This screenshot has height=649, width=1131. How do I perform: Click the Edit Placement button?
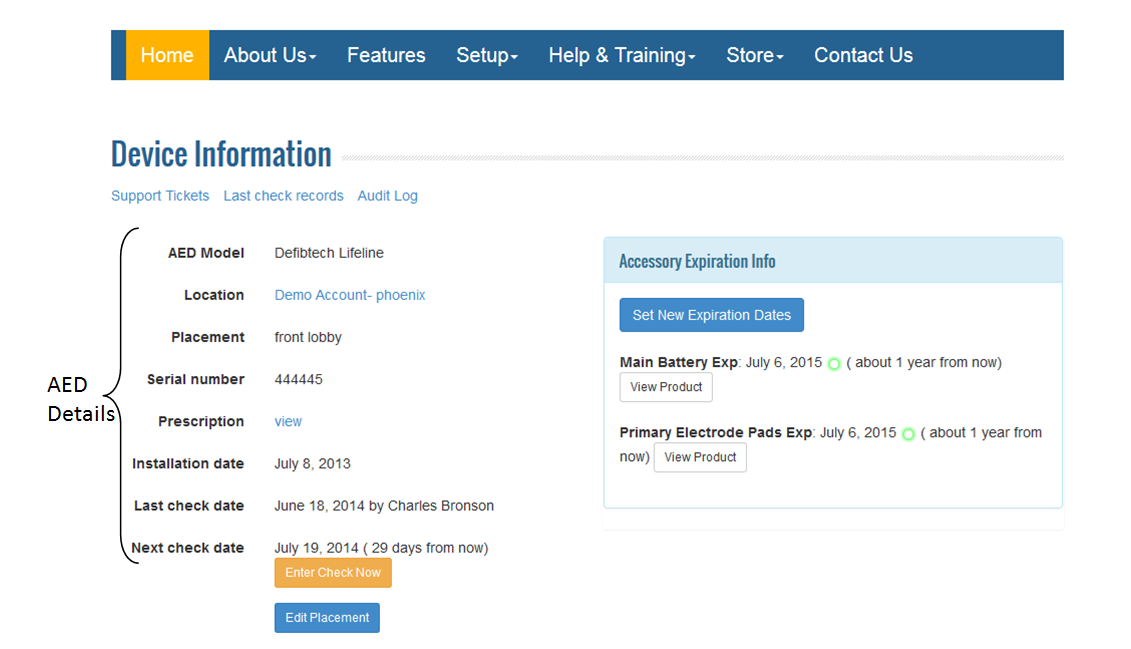coord(327,617)
